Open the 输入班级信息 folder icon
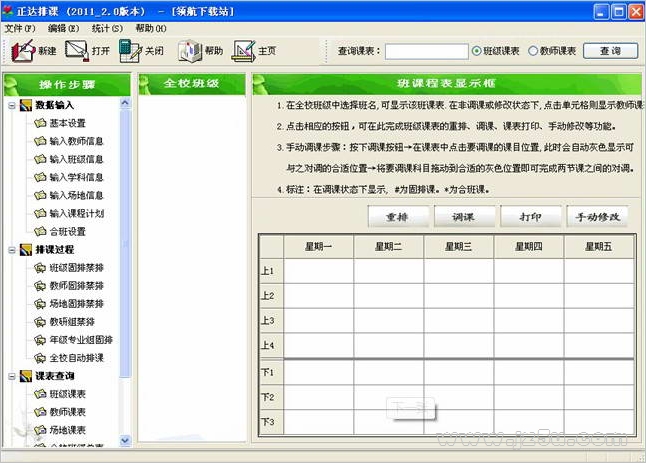The height and width of the screenshot is (463, 646). (40, 159)
